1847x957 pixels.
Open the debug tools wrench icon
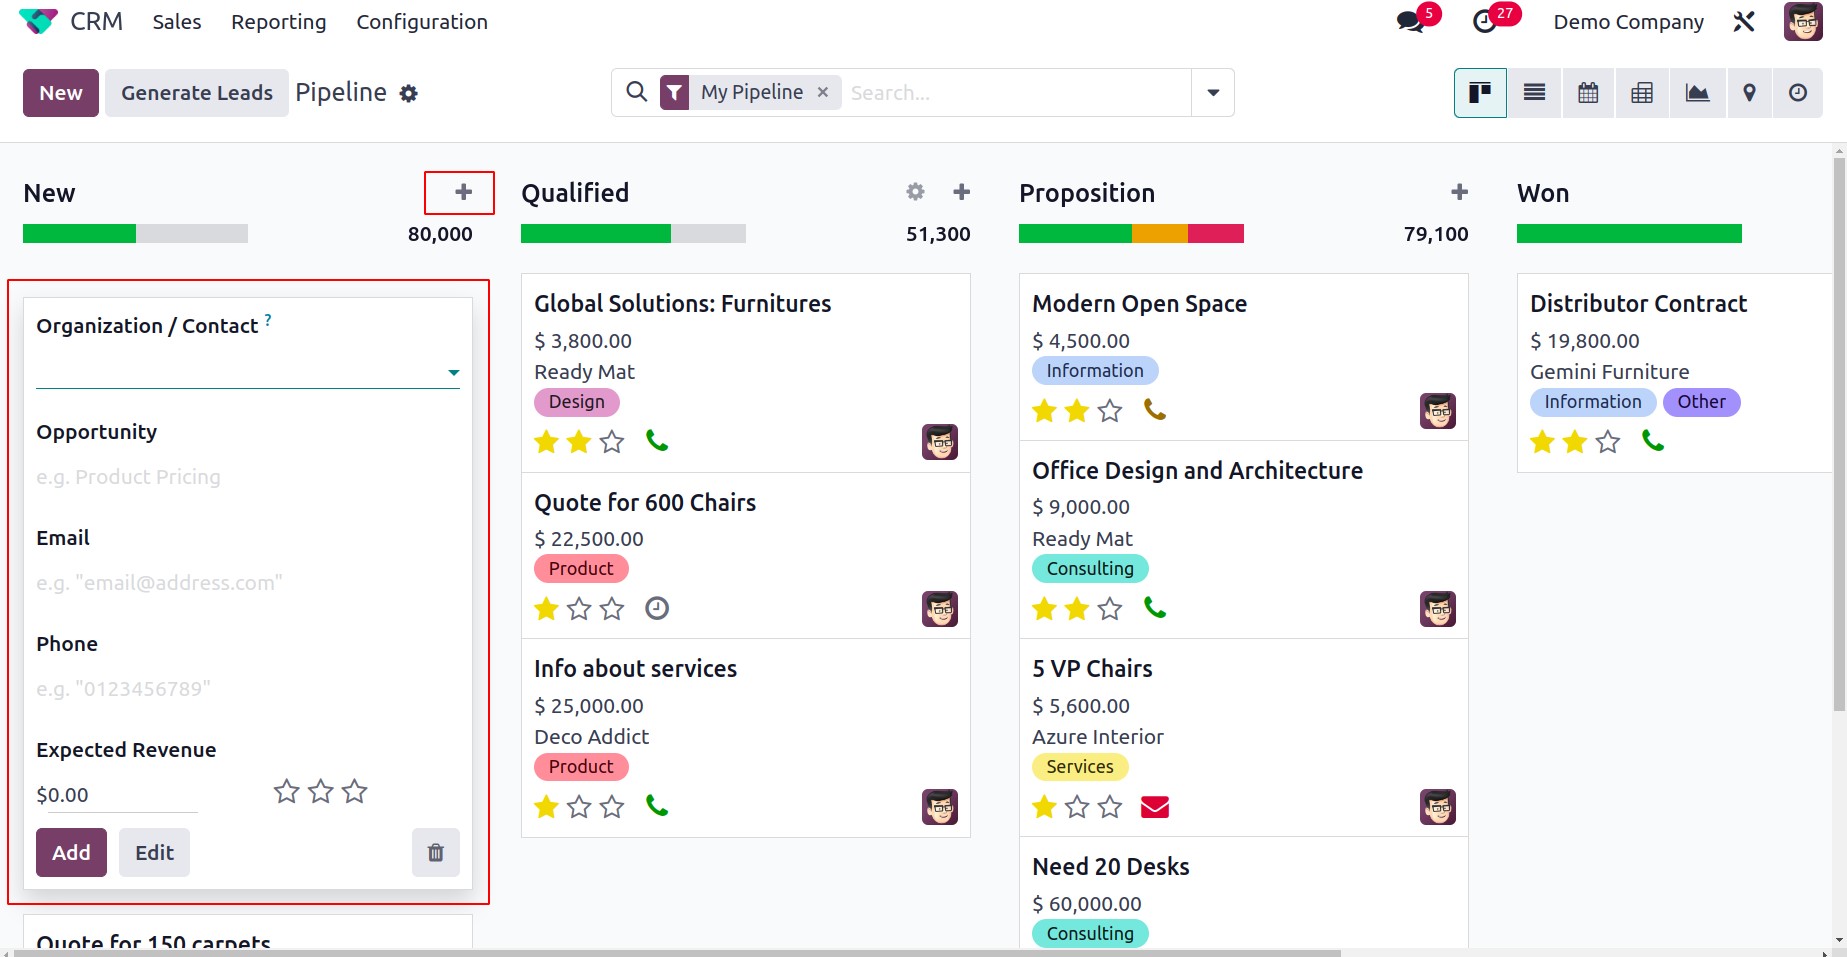[1744, 21]
